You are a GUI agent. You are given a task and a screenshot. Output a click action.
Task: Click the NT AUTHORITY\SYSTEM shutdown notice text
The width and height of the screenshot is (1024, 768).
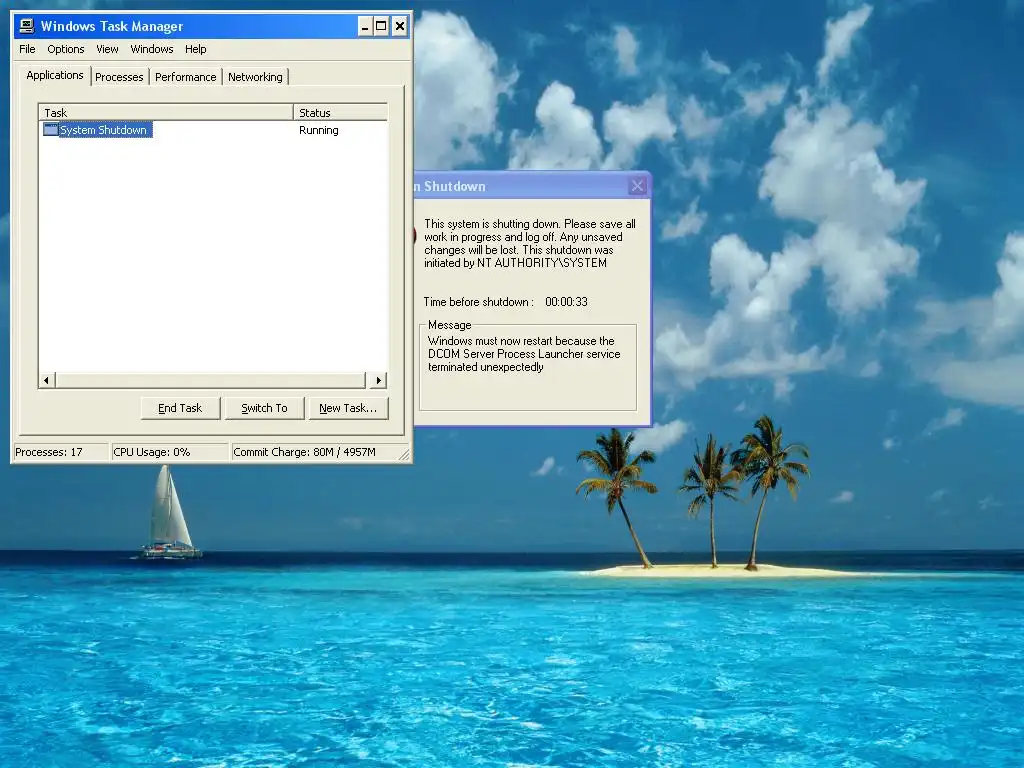(530, 243)
